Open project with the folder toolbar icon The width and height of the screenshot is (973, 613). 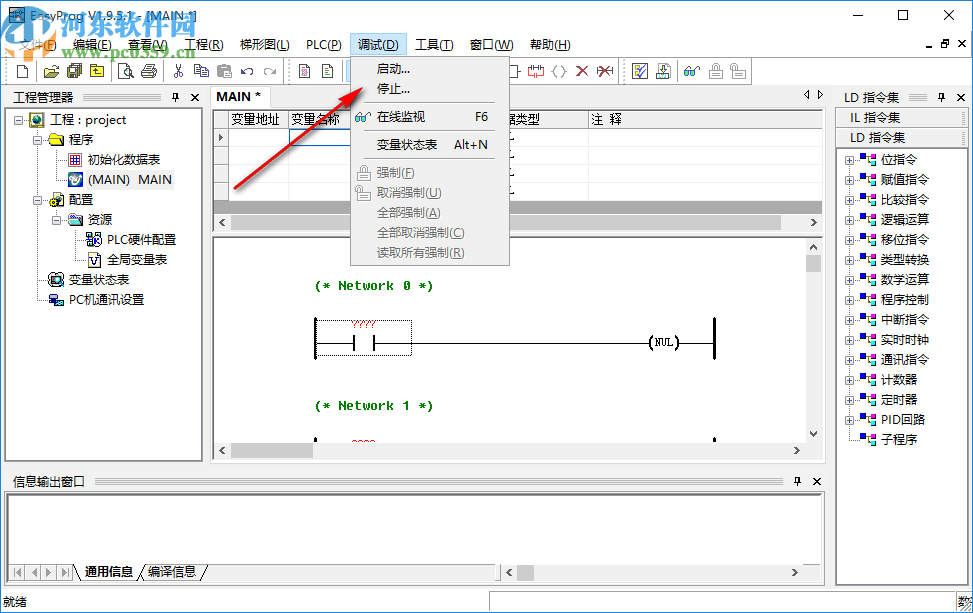click(x=51, y=71)
